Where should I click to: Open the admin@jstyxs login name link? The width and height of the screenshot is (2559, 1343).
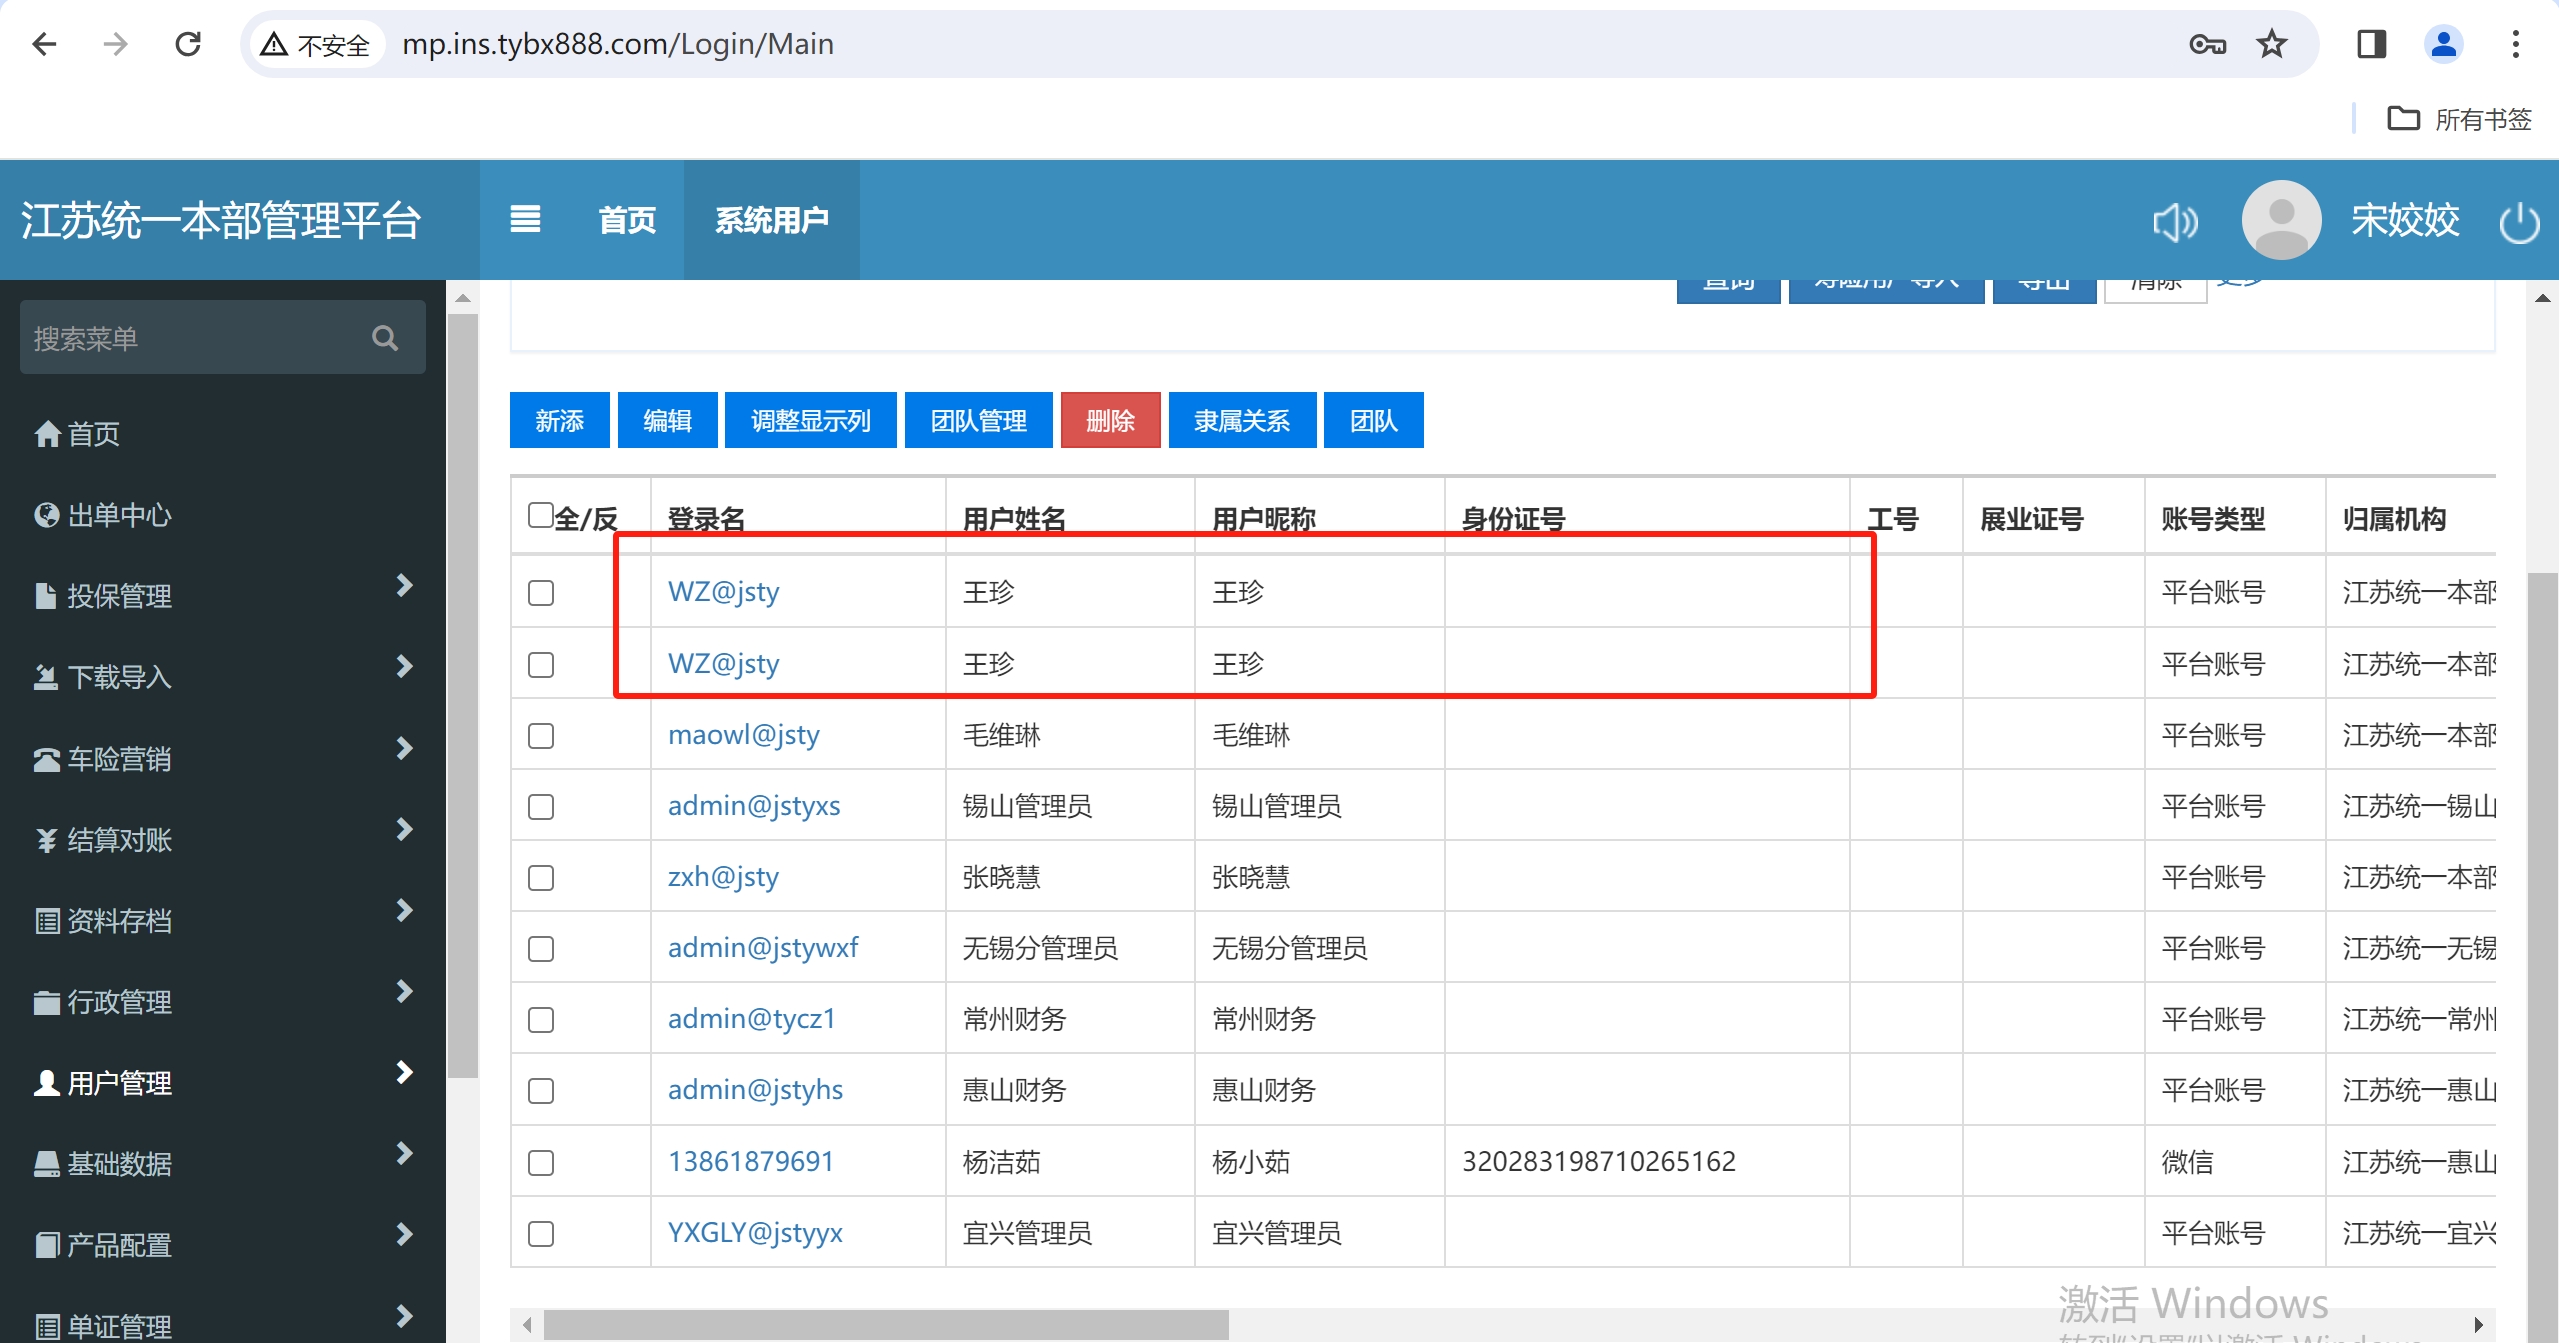click(x=753, y=806)
